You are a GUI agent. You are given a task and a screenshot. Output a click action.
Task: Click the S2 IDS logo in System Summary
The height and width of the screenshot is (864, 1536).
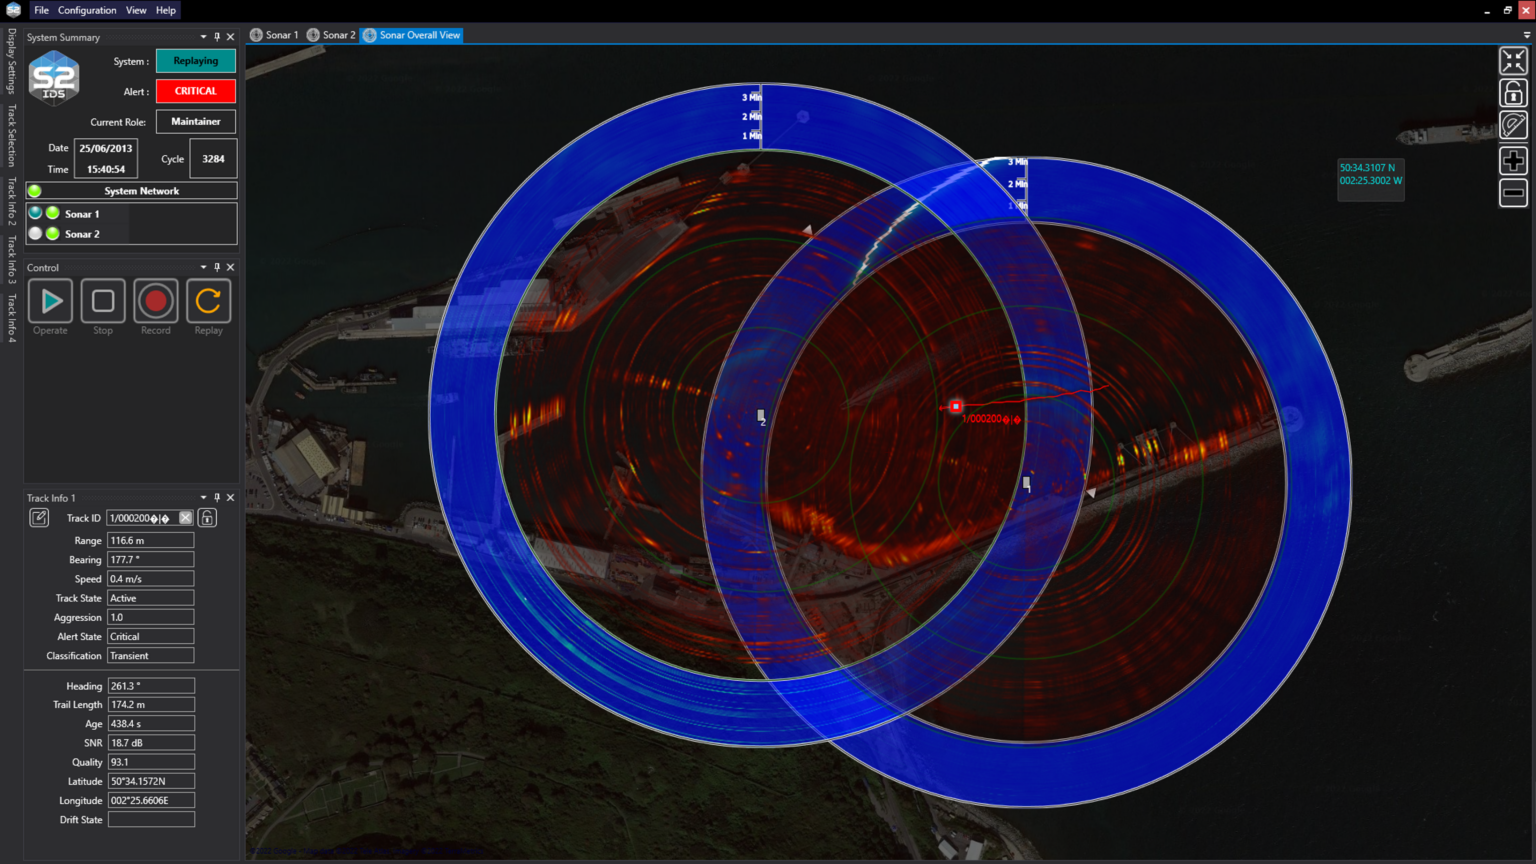coord(54,79)
